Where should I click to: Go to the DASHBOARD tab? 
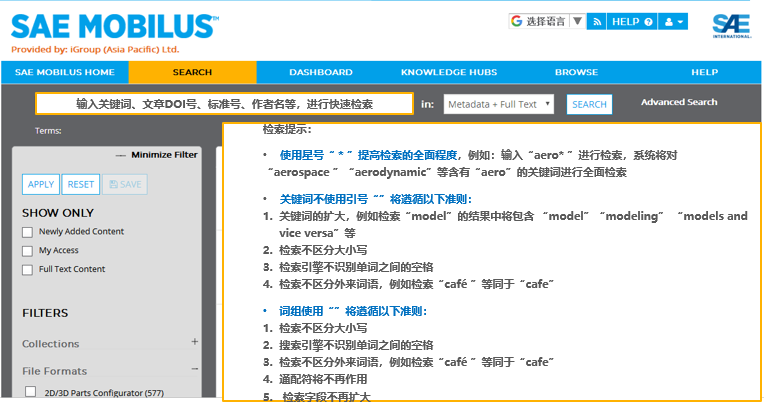coord(320,72)
